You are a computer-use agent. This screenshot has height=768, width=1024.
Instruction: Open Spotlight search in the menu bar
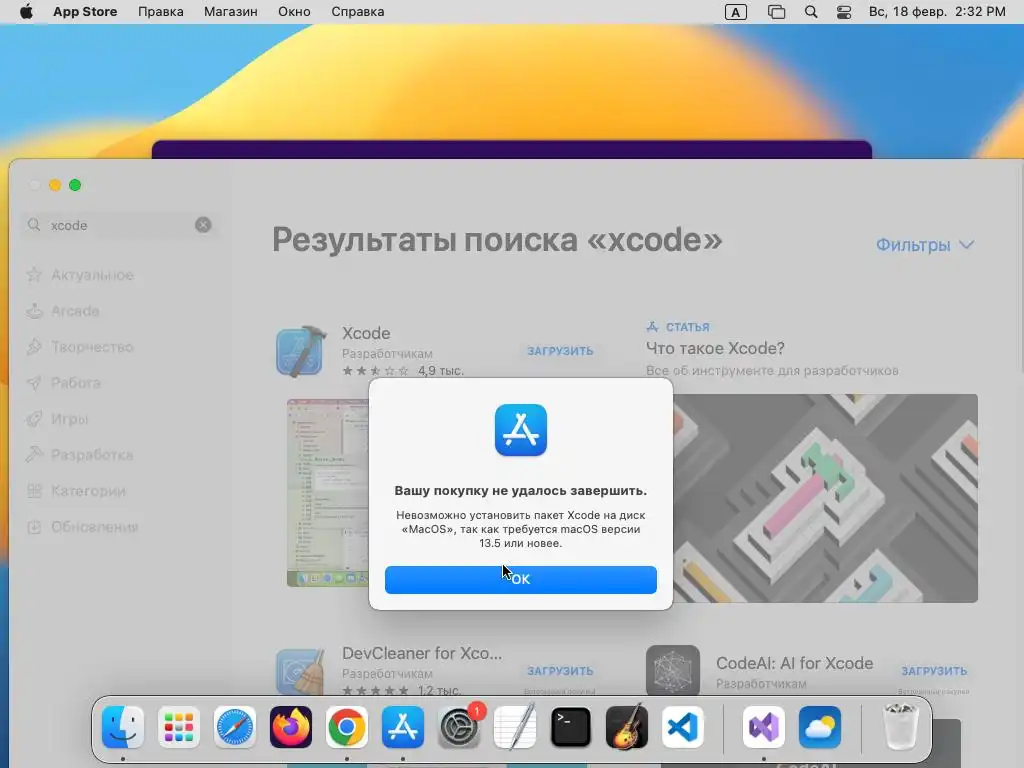point(810,12)
